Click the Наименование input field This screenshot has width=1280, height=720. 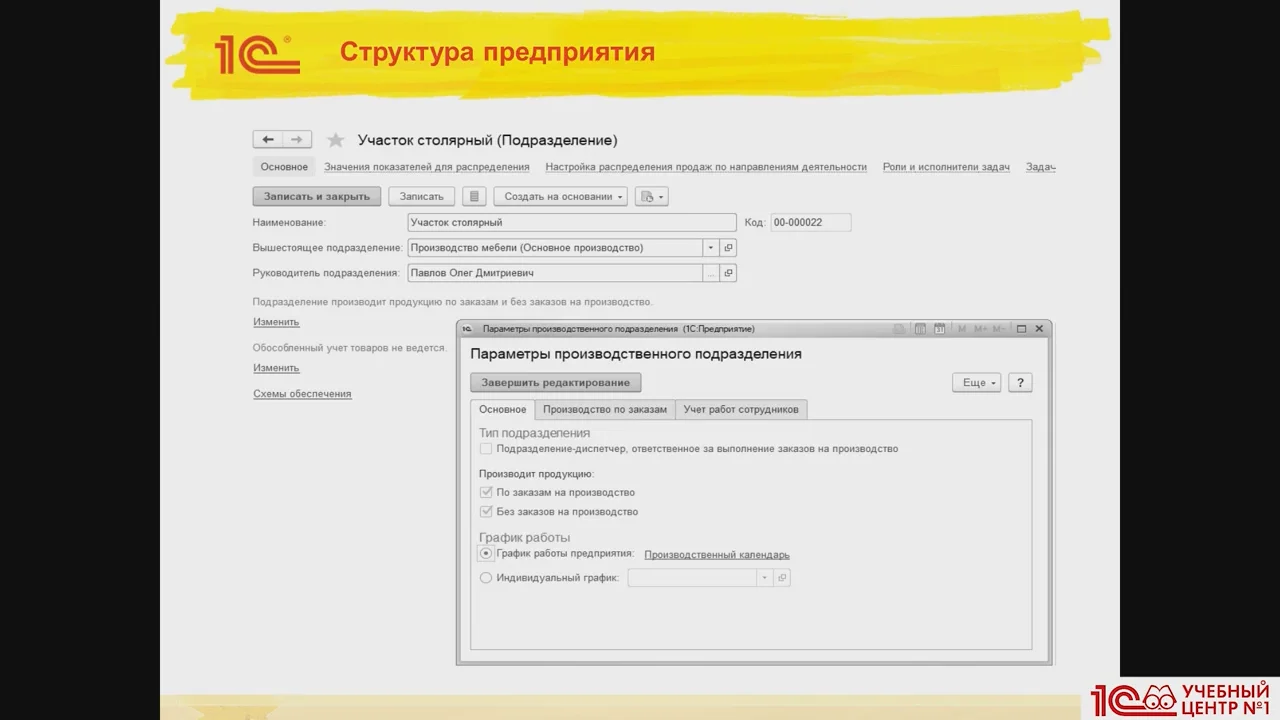point(572,222)
